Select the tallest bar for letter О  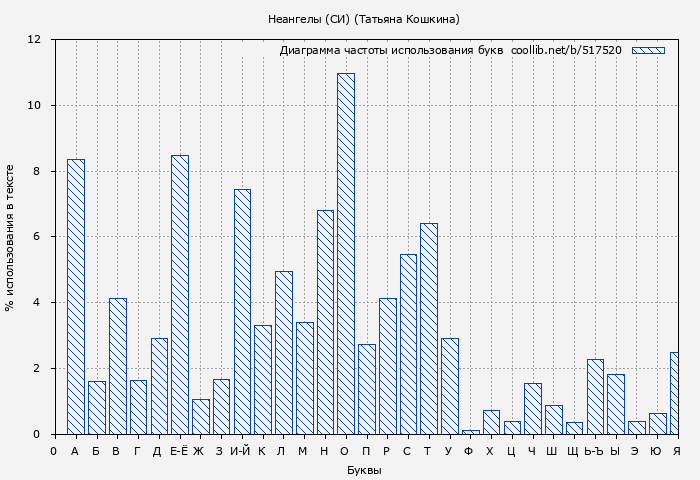tap(346, 254)
